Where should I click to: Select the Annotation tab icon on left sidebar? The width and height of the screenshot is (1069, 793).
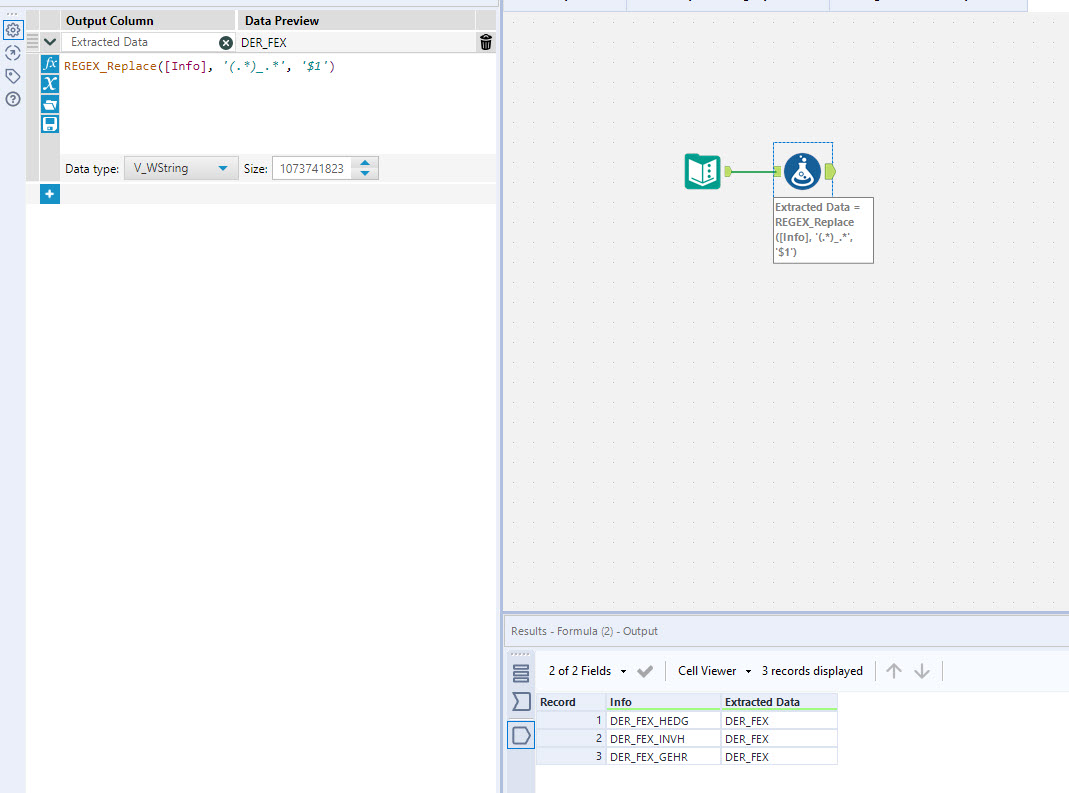pos(13,73)
